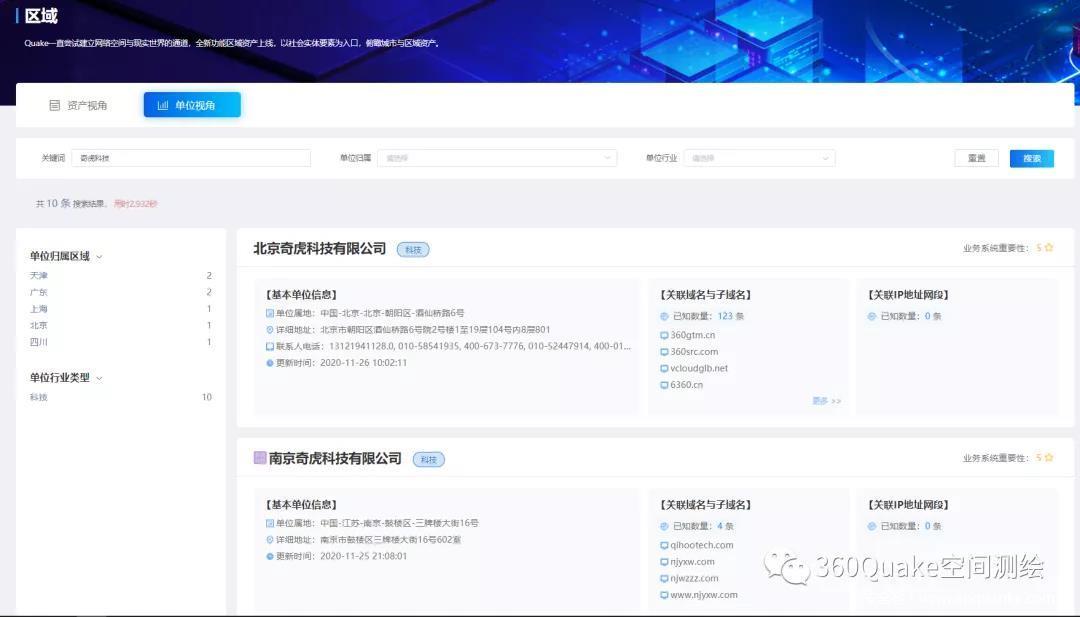Open the 单位行业 dropdown

[759, 158]
